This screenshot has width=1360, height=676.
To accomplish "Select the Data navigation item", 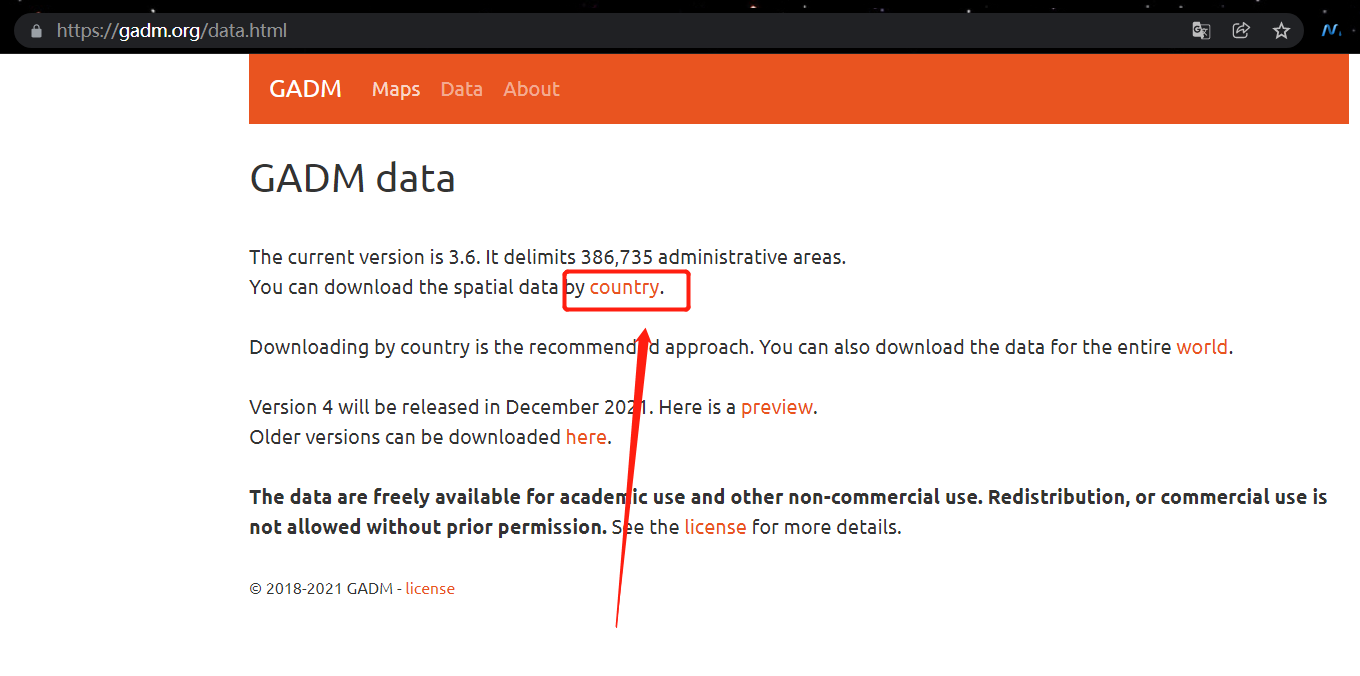I will click(x=461, y=89).
